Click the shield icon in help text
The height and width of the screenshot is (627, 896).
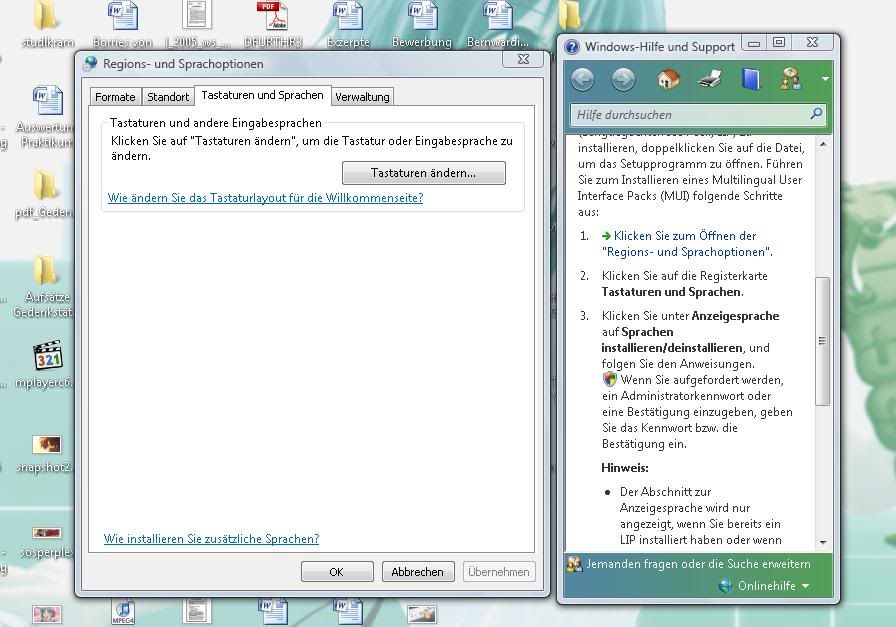[x=610, y=380]
